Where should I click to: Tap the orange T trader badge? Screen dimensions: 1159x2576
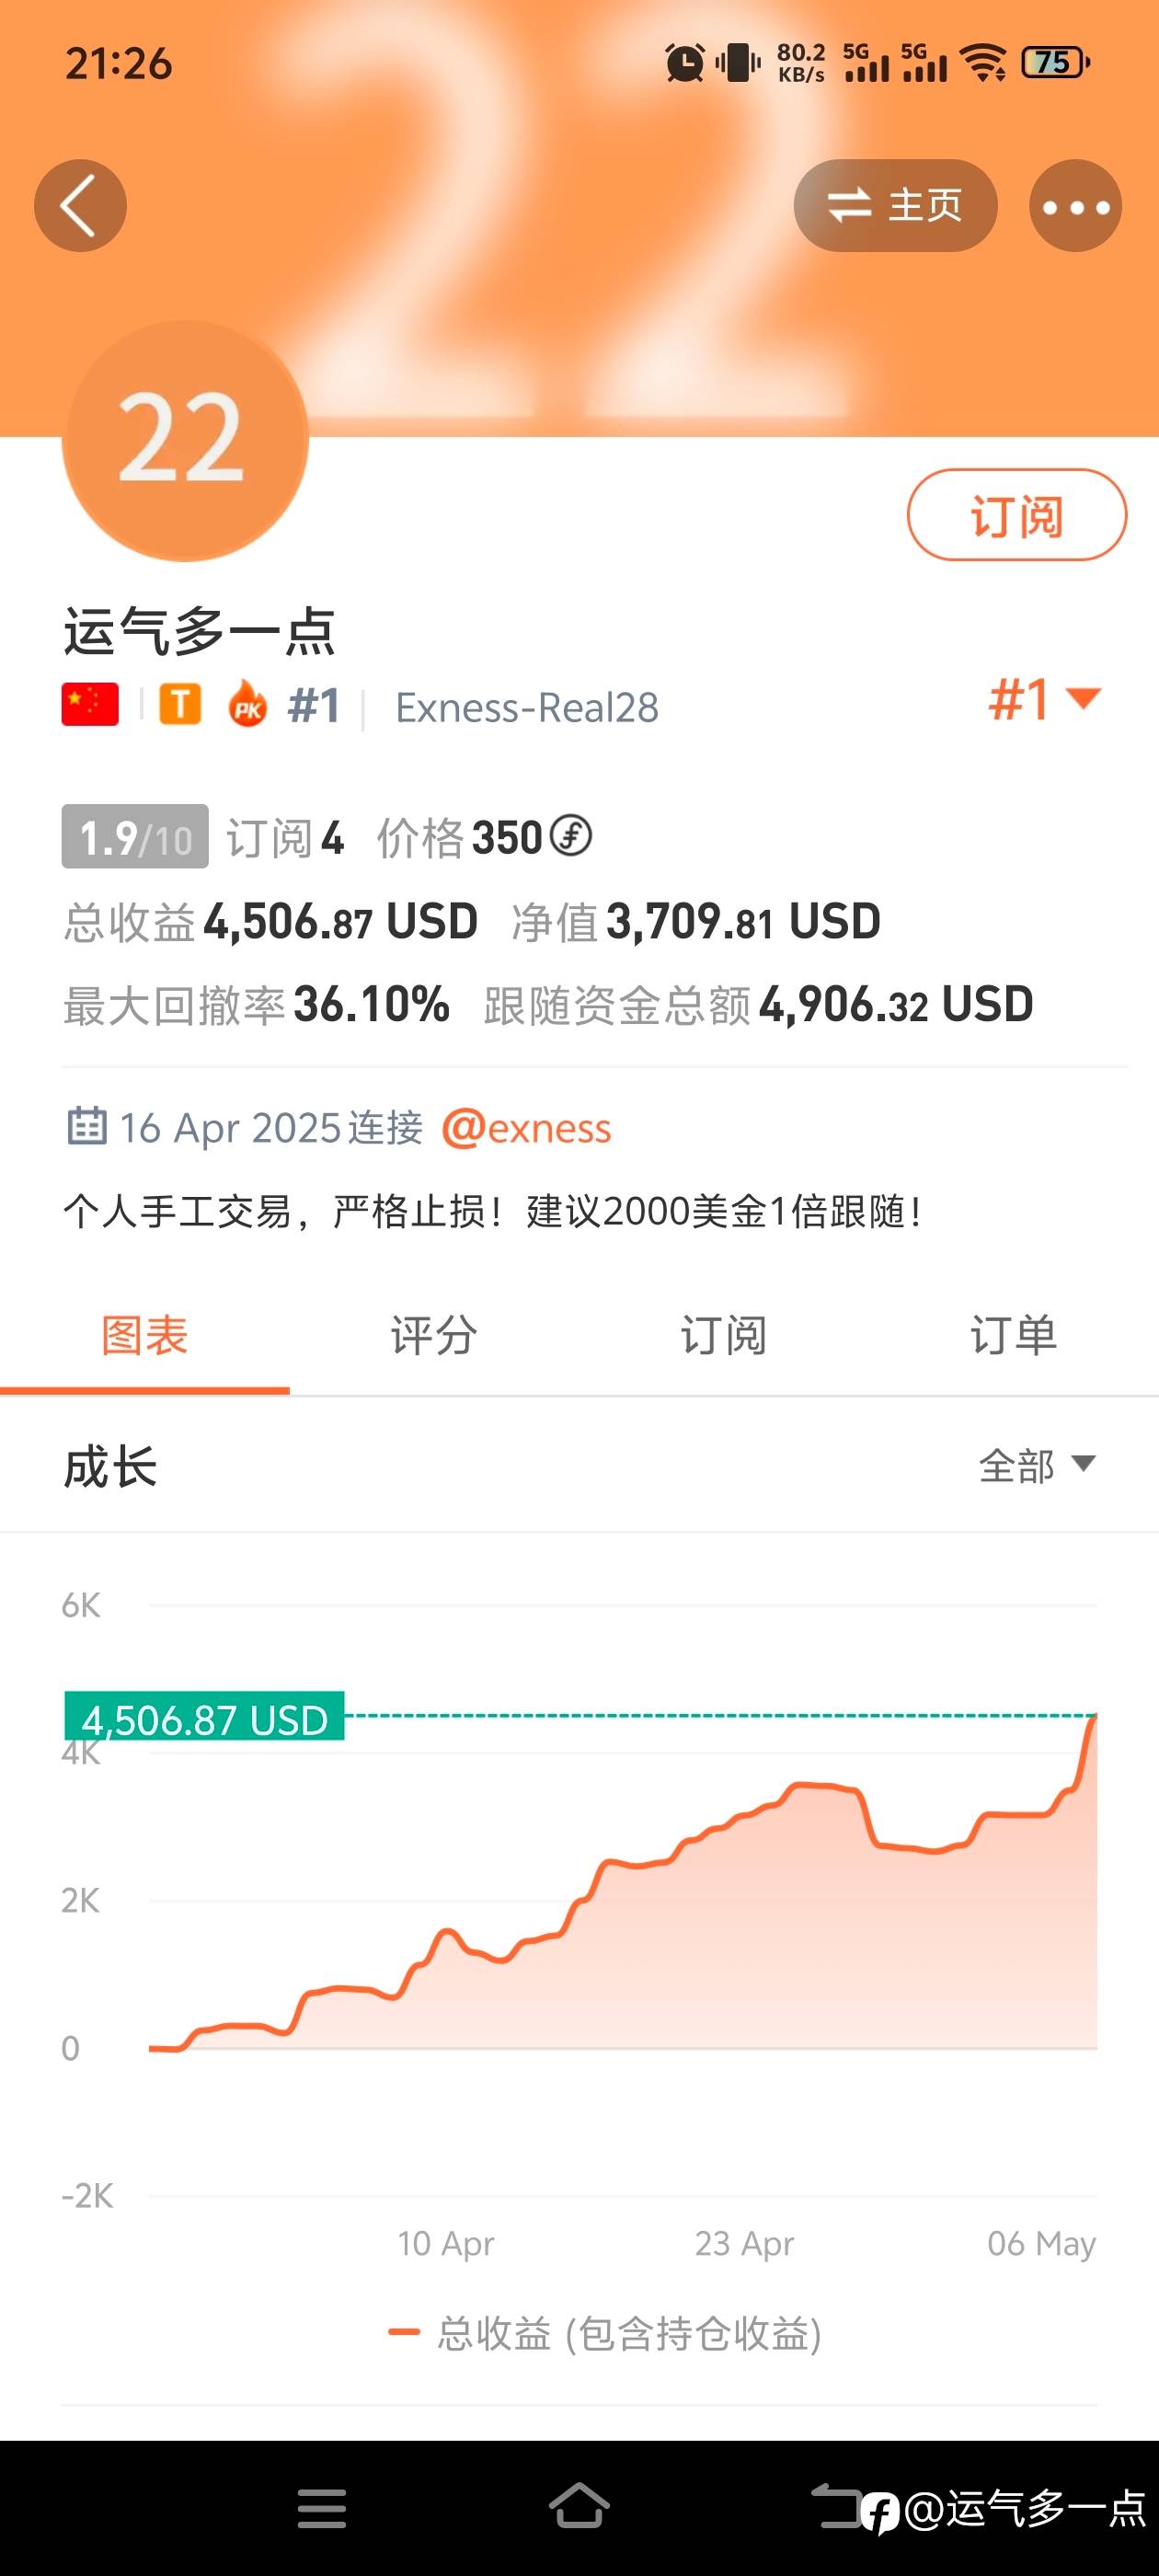tap(180, 705)
